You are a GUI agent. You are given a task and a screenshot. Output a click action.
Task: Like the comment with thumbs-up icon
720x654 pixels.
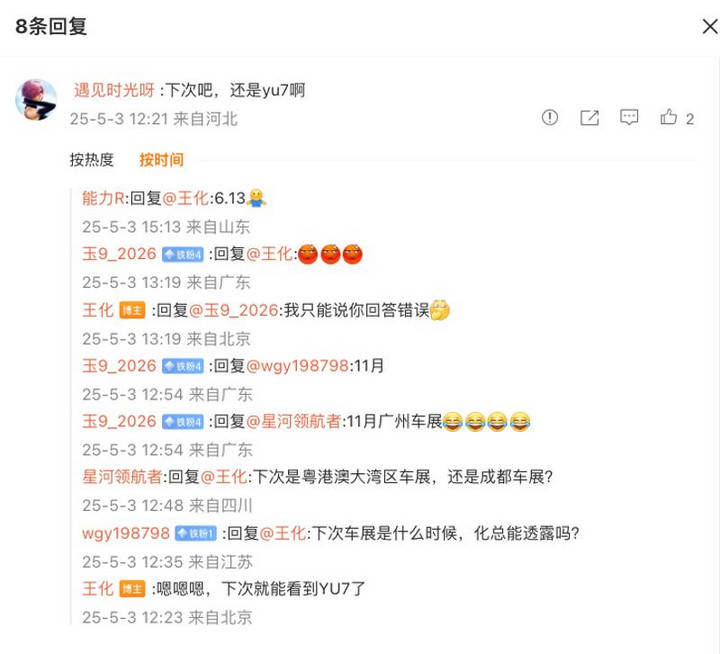pyautogui.click(x=668, y=117)
